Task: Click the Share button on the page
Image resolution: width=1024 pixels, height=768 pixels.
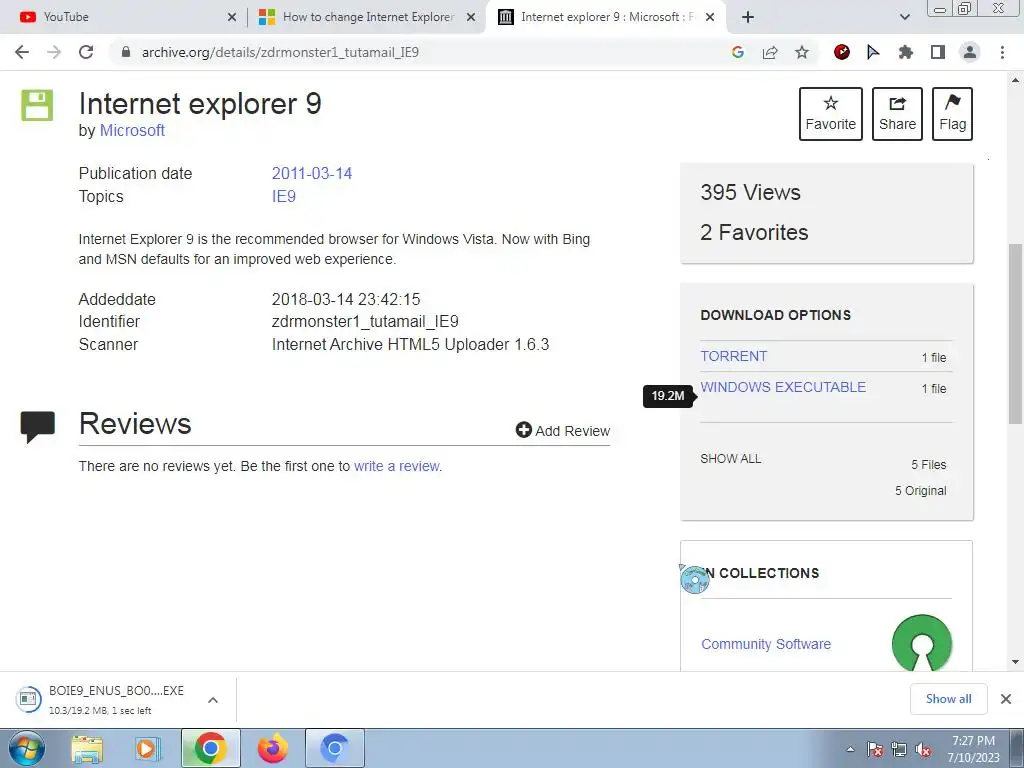Action: (x=897, y=114)
